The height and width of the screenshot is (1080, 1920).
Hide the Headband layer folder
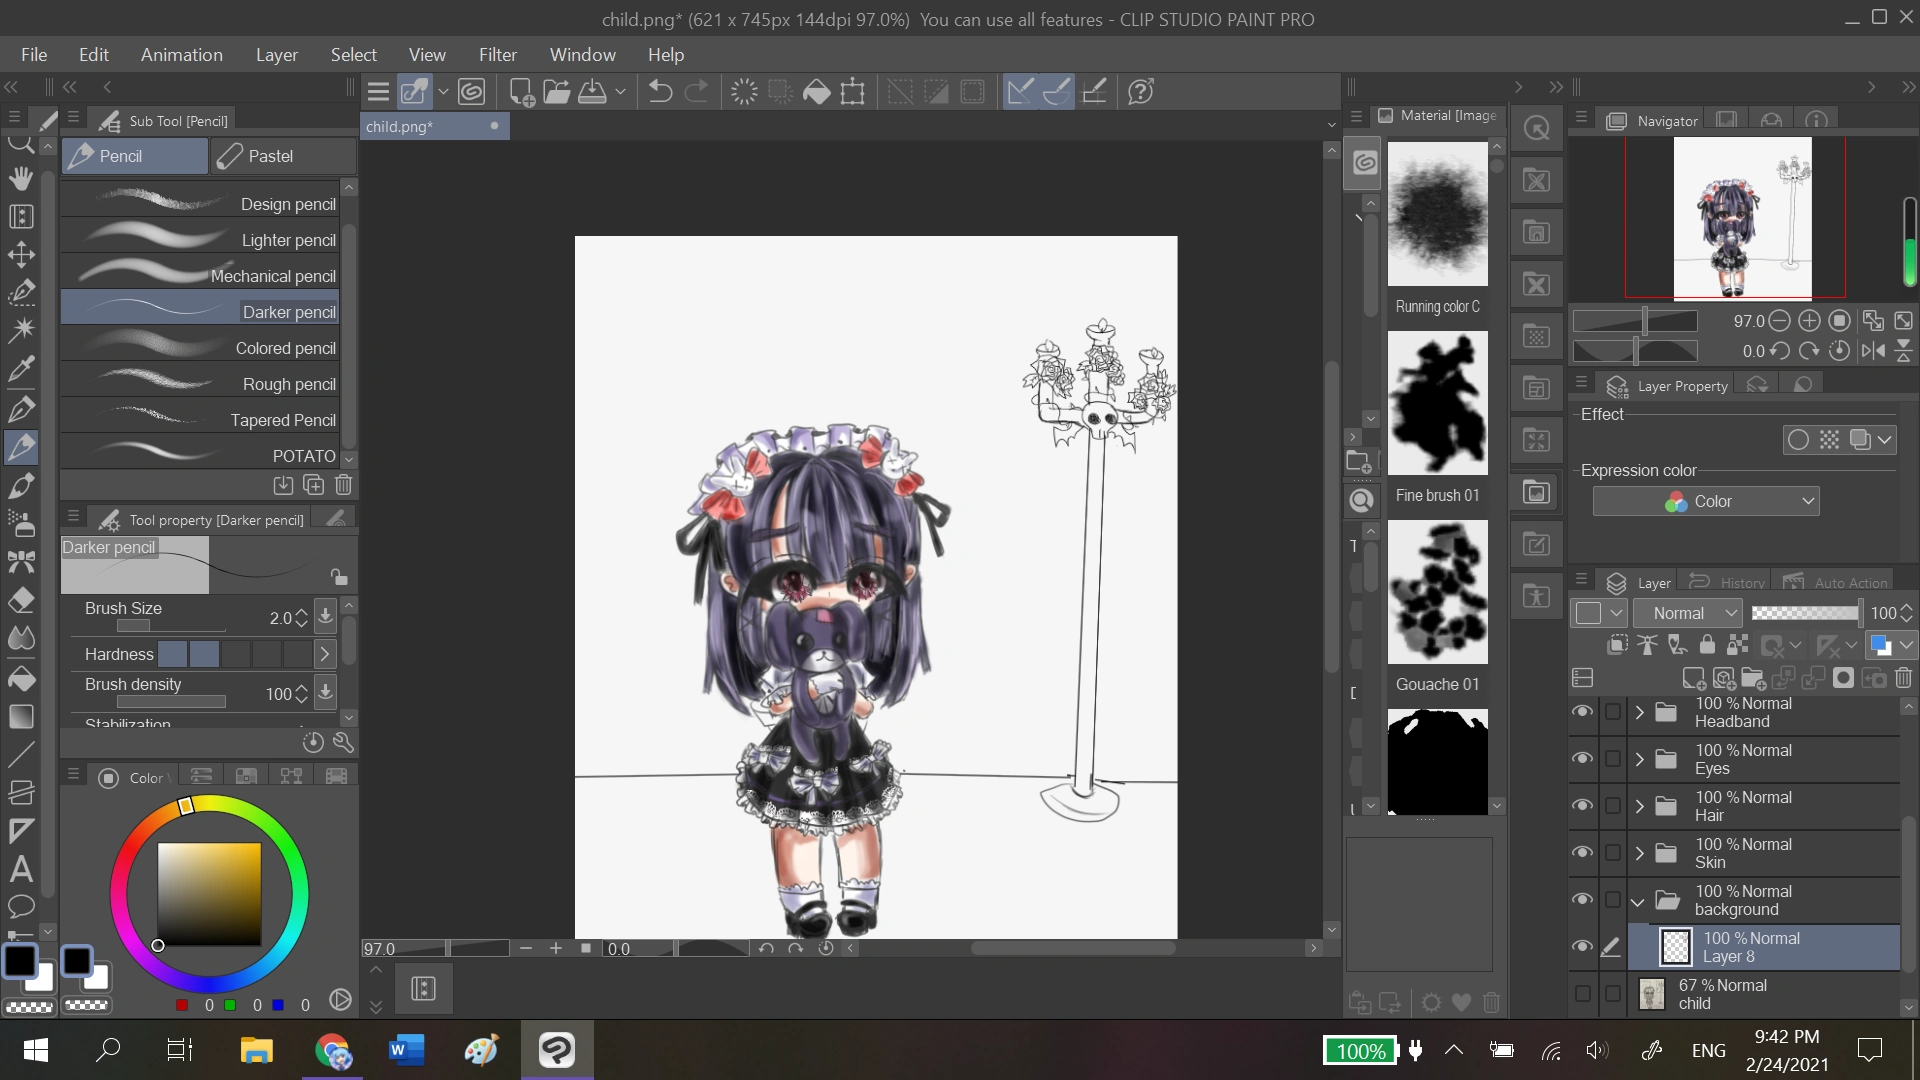(1583, 711)
